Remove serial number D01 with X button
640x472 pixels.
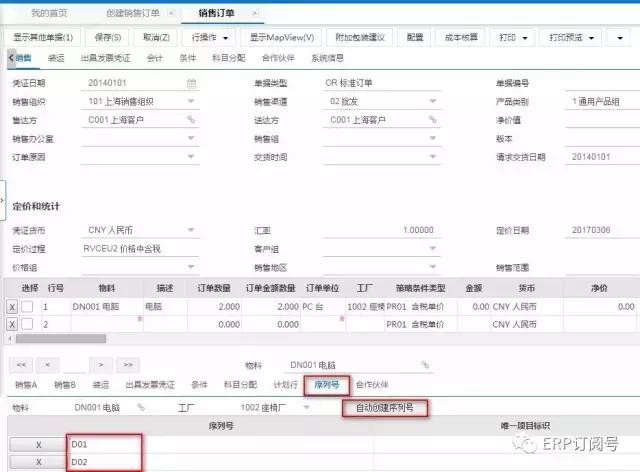point(38,445)
